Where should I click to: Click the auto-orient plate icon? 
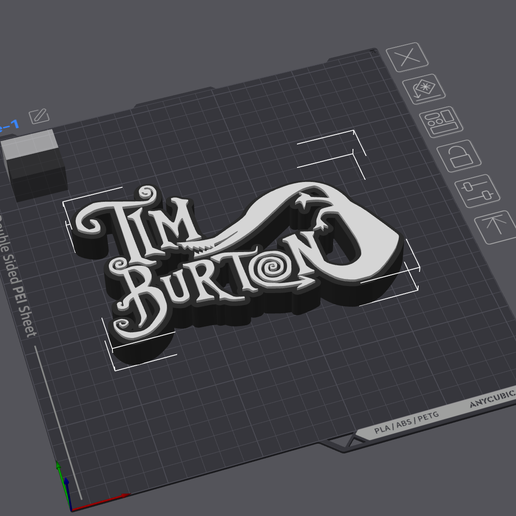pyautogui.click(x=424, y=89)
